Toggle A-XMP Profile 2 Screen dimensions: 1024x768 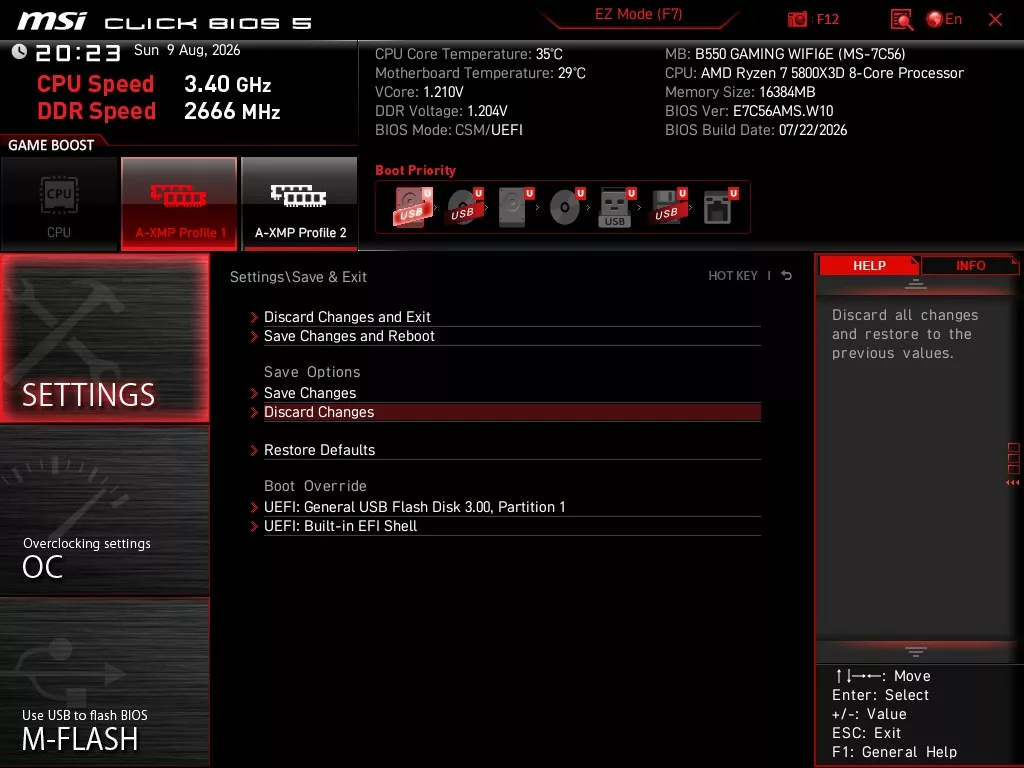click(300, 203)
